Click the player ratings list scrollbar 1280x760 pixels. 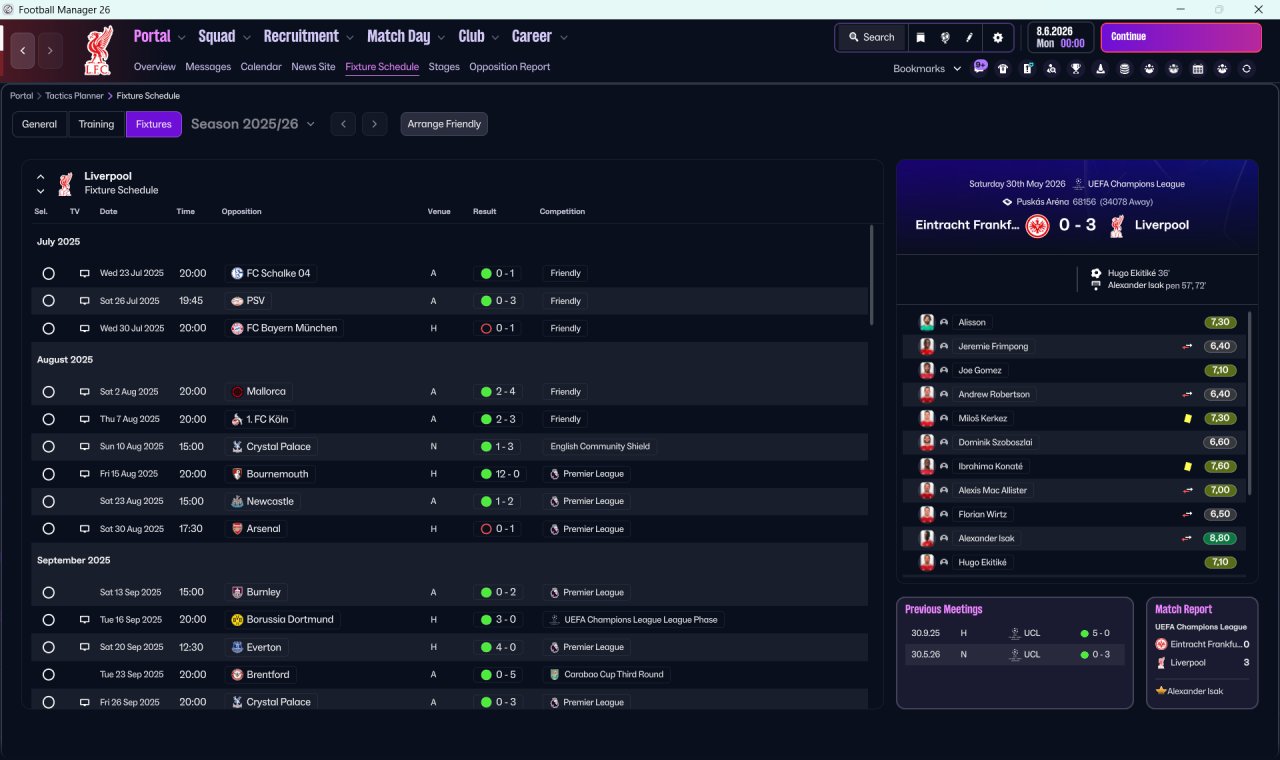(1250, 402)
